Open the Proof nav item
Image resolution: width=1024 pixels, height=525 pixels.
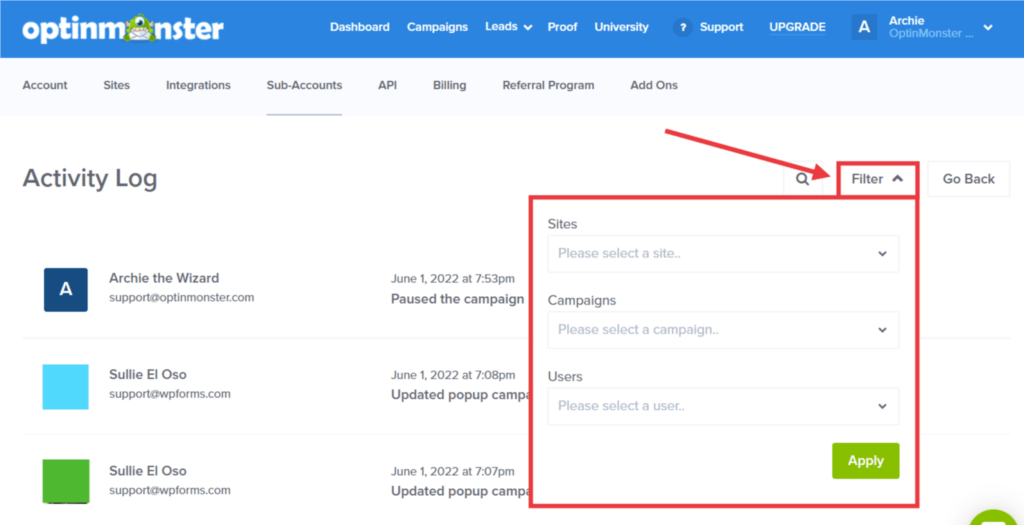coord(562,27)
